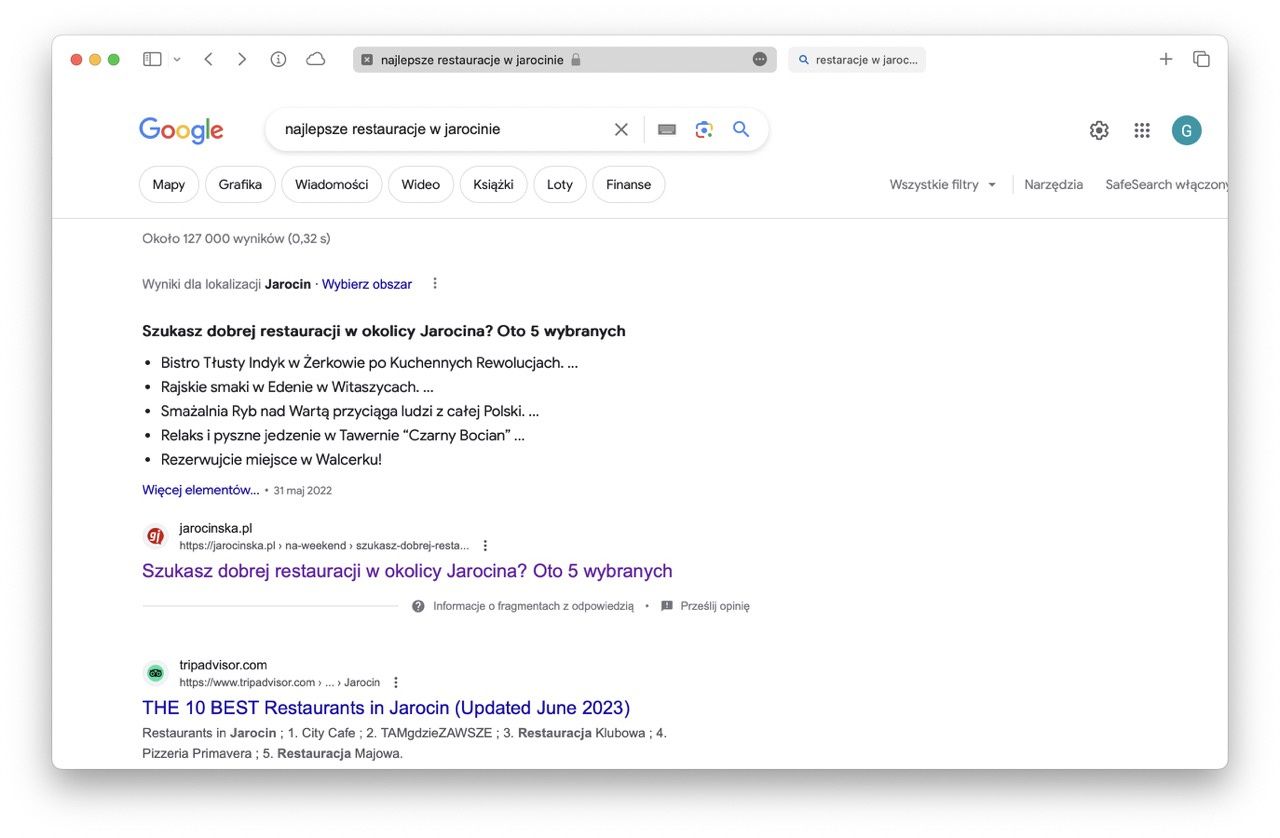Click the 'Smażalnia Ryb nad Wartą' bullet
Viewport: 1280px width, 838px height.
[x=350, y=411]
